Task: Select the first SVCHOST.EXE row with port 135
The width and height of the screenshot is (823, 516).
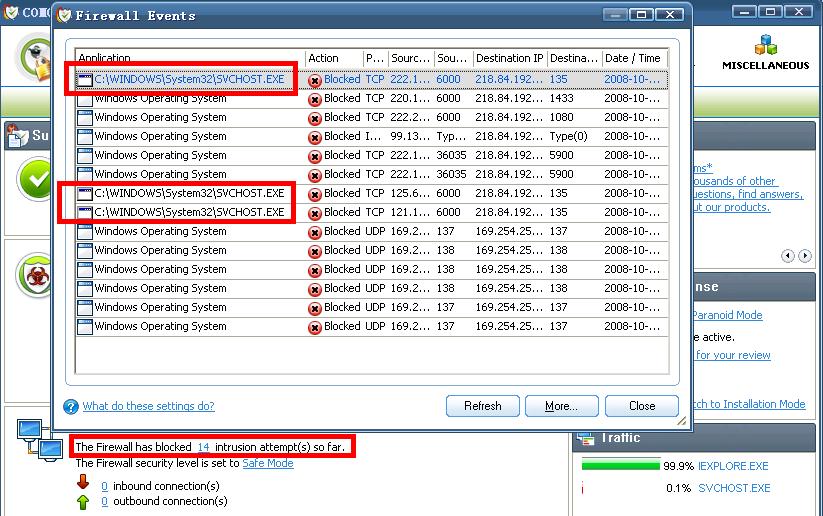Action: (372, 79)
